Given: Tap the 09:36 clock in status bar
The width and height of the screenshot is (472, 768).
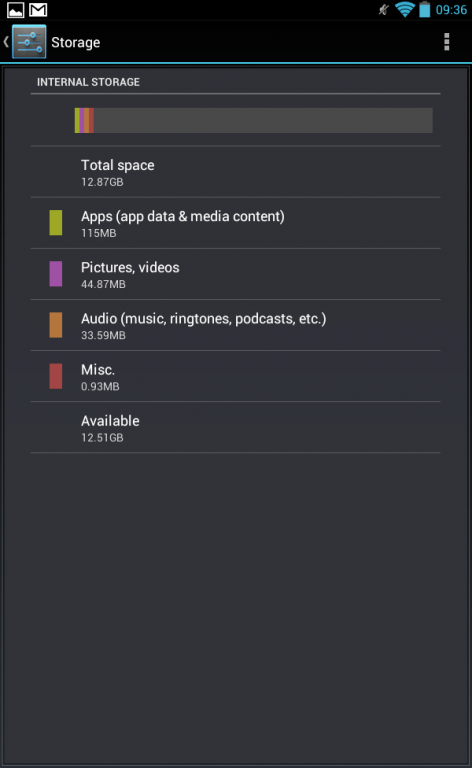Looking at the screenshot, I should (x=451, y=10).
